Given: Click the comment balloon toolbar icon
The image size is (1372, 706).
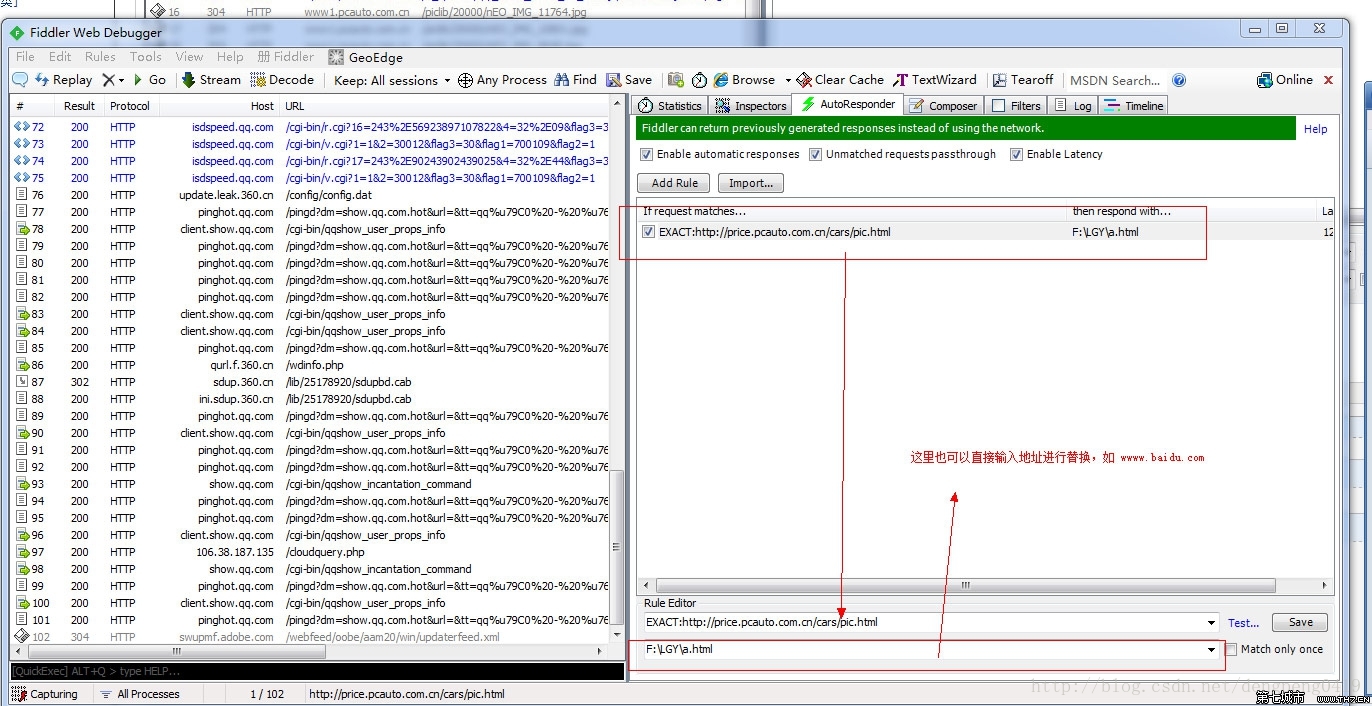Looking at the screenshot, I should click(20, 80).
